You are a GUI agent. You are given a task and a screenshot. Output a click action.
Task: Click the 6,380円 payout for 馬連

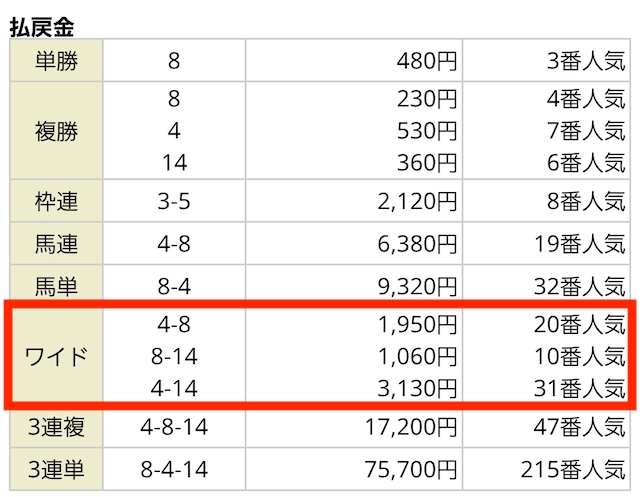[x=417, y=244]
